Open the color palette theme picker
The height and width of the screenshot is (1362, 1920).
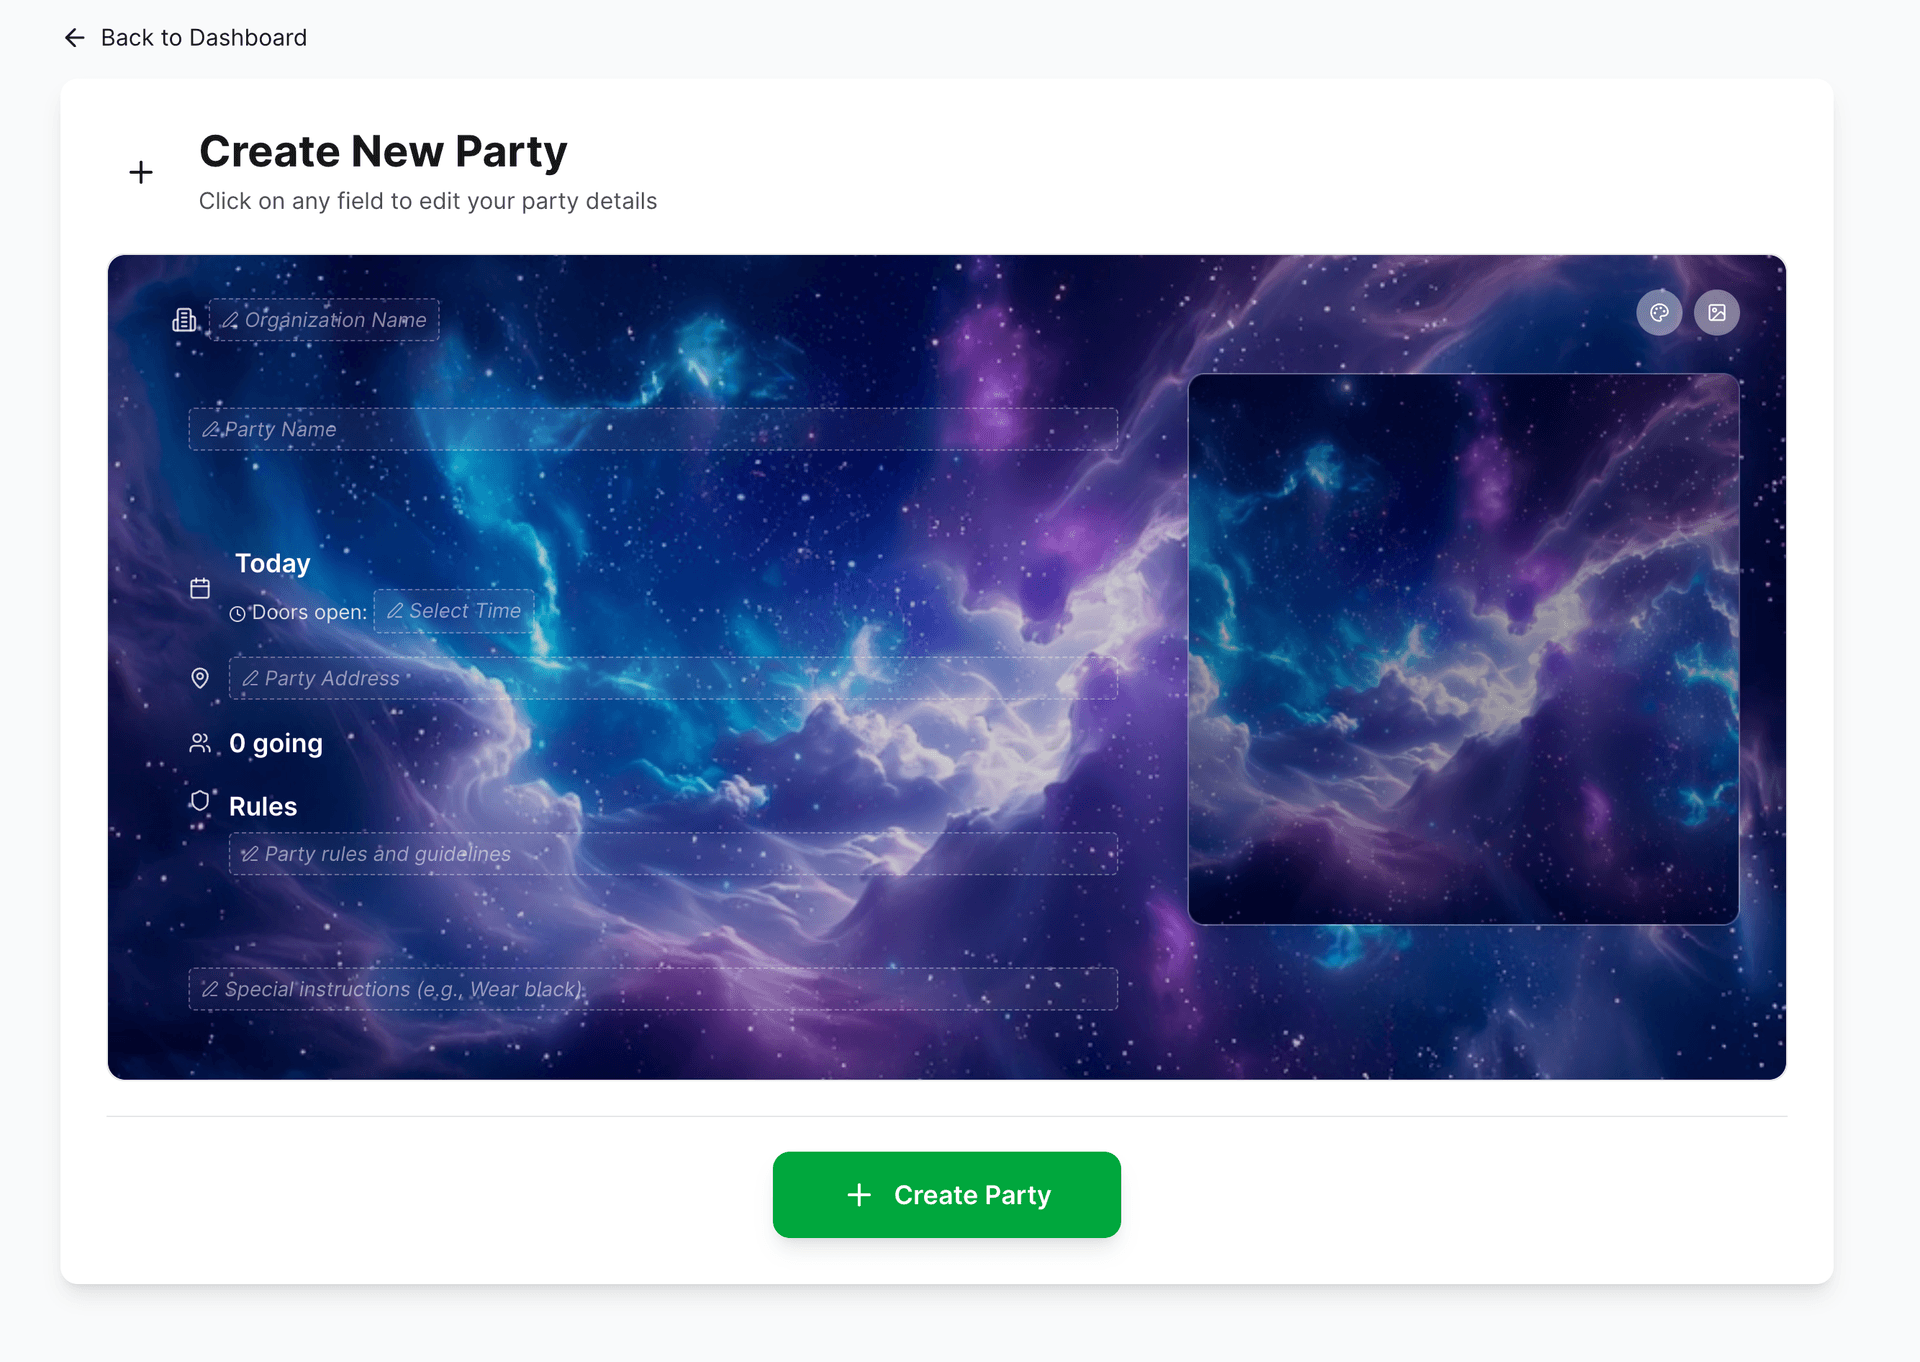pyautogui.click(x=1659, y=313)
